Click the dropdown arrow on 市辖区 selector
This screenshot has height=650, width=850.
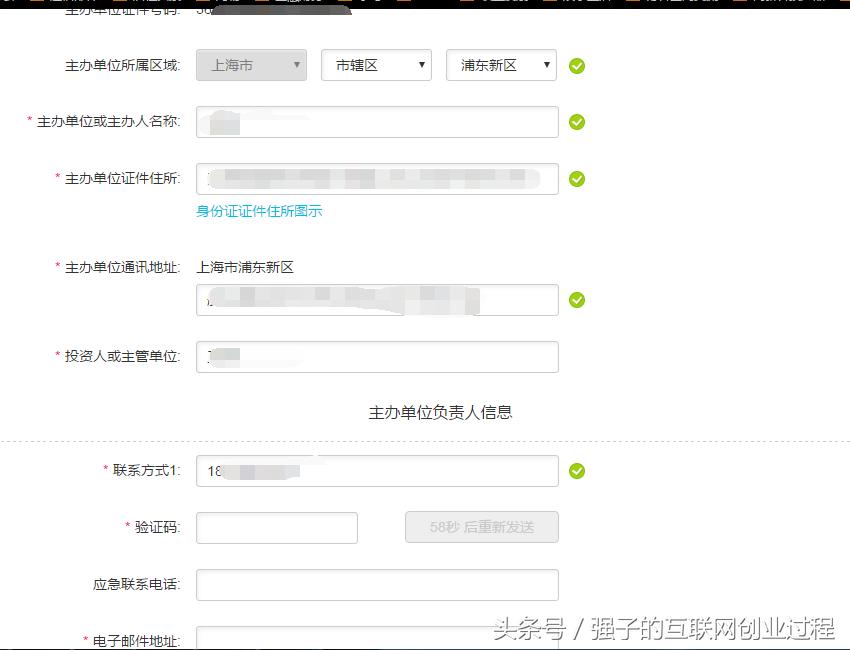(x=420, y=65)
